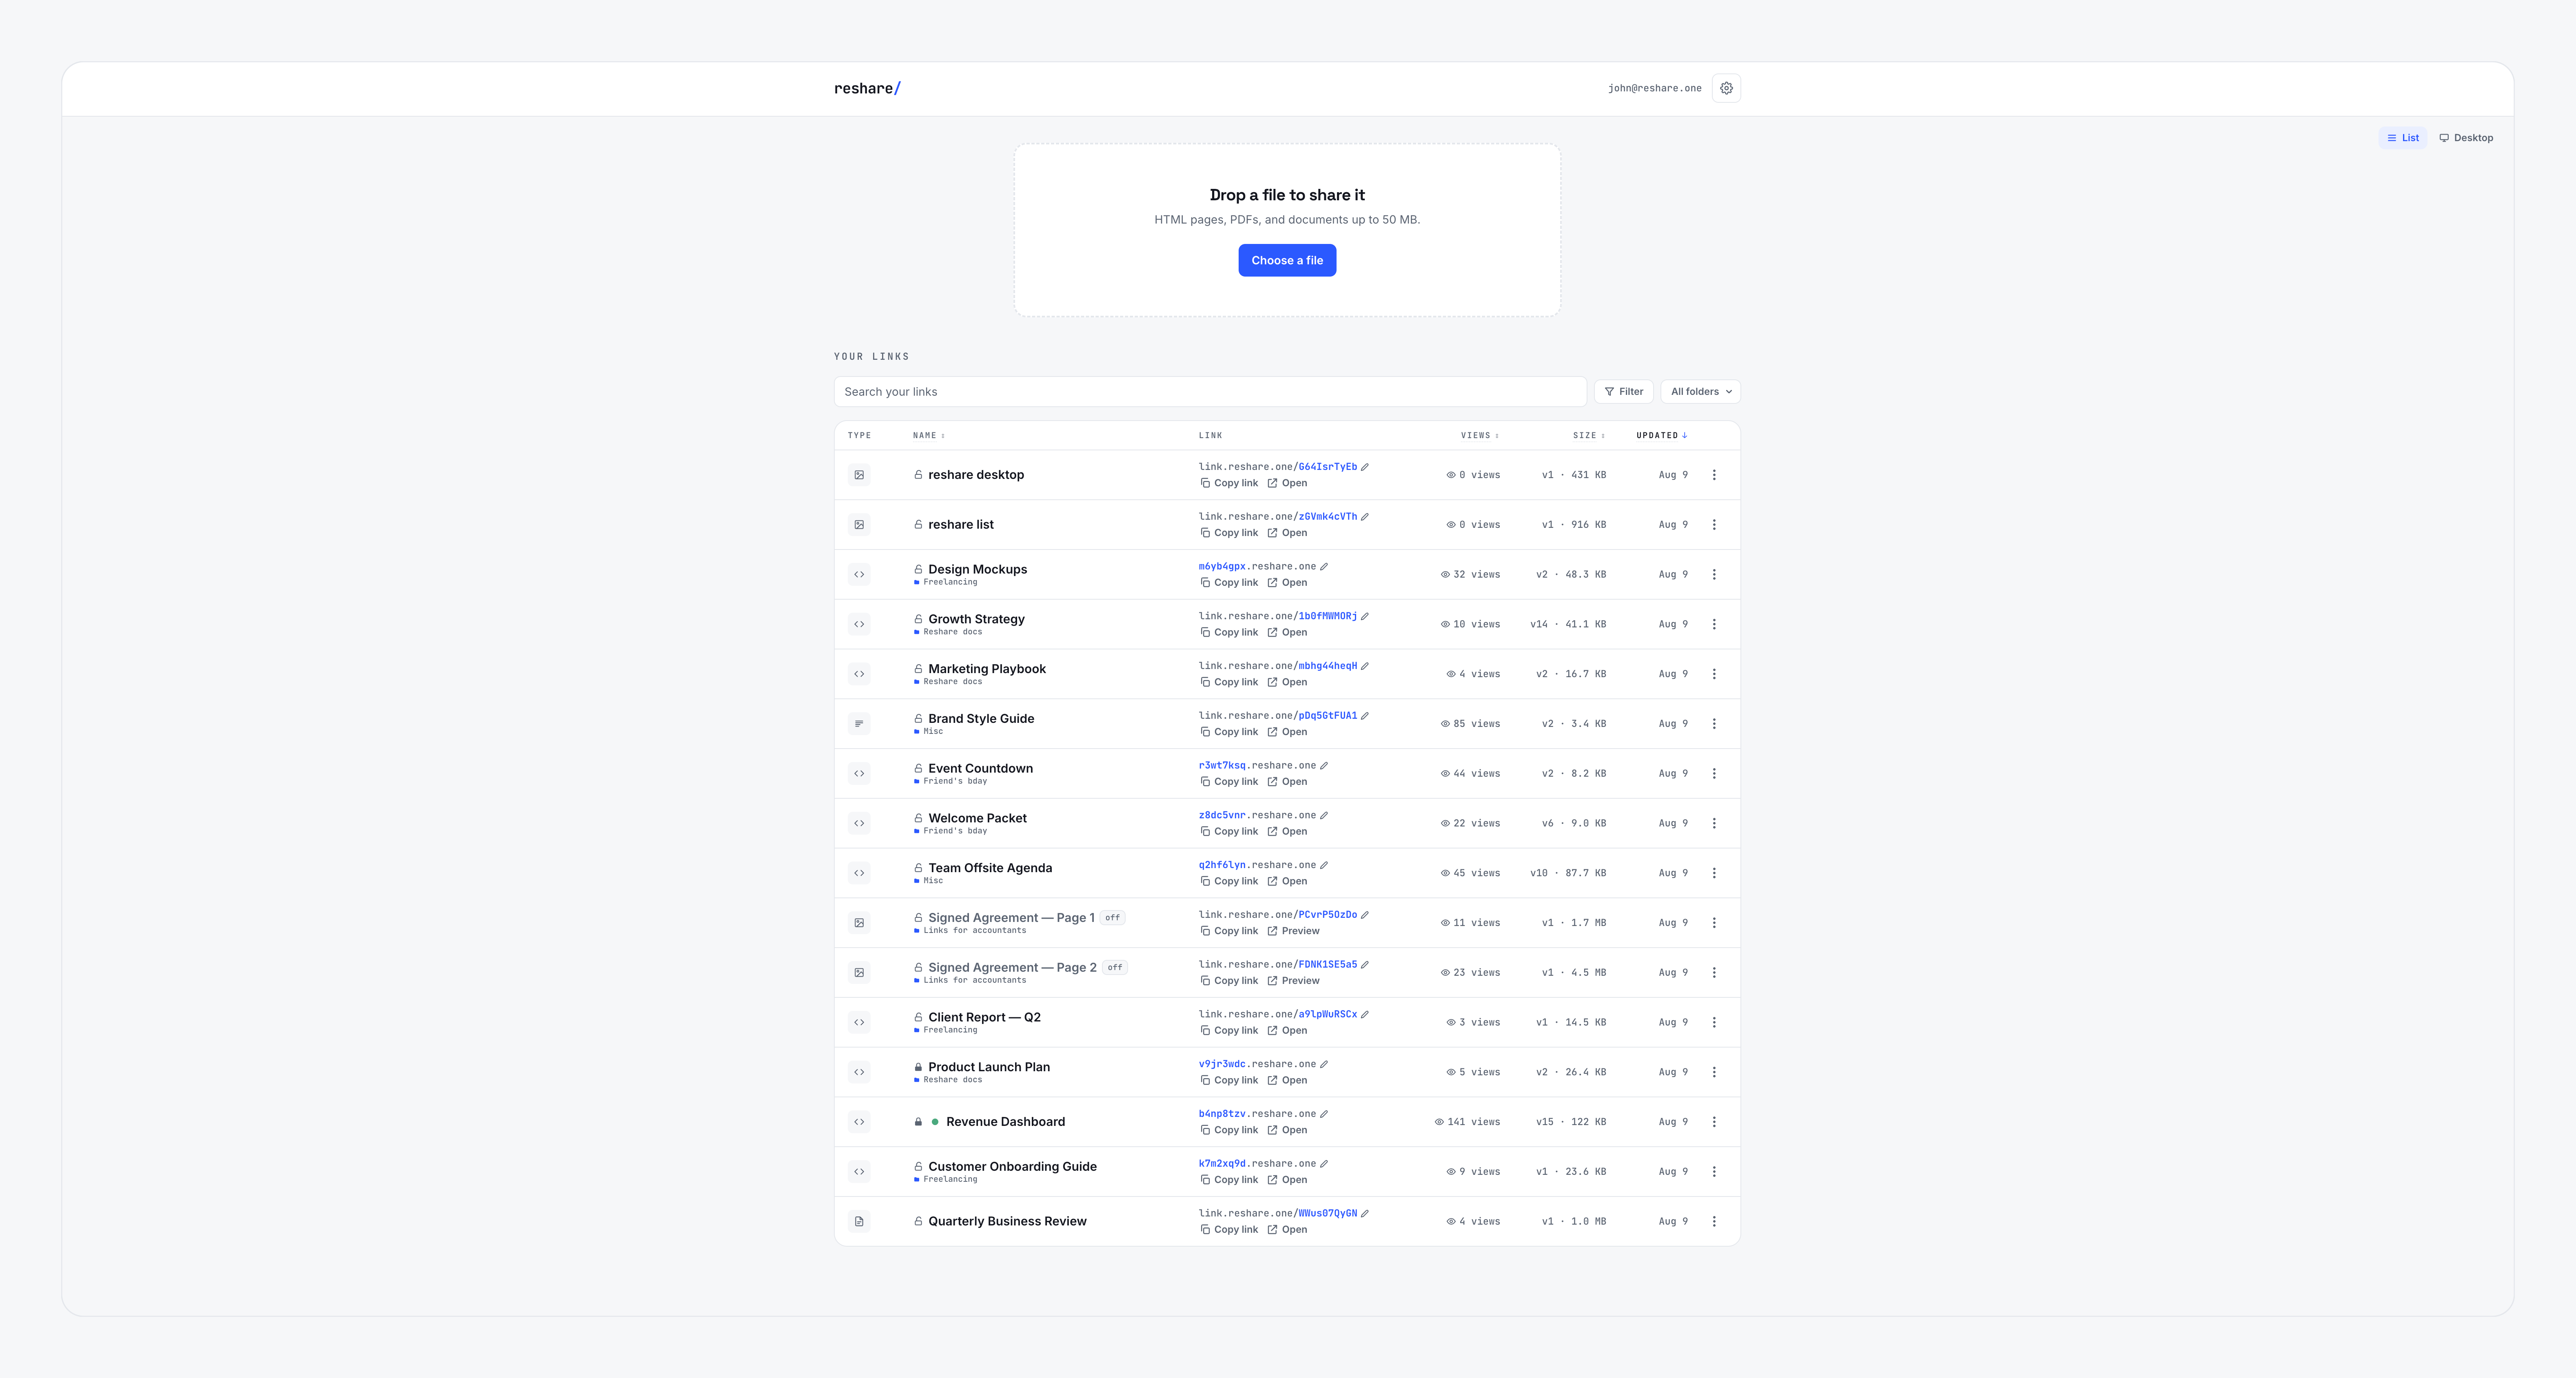Click the Links for accountants tag under Page 2
The height and width of the screenshot is (1378, 2576).
pos(970,980)
